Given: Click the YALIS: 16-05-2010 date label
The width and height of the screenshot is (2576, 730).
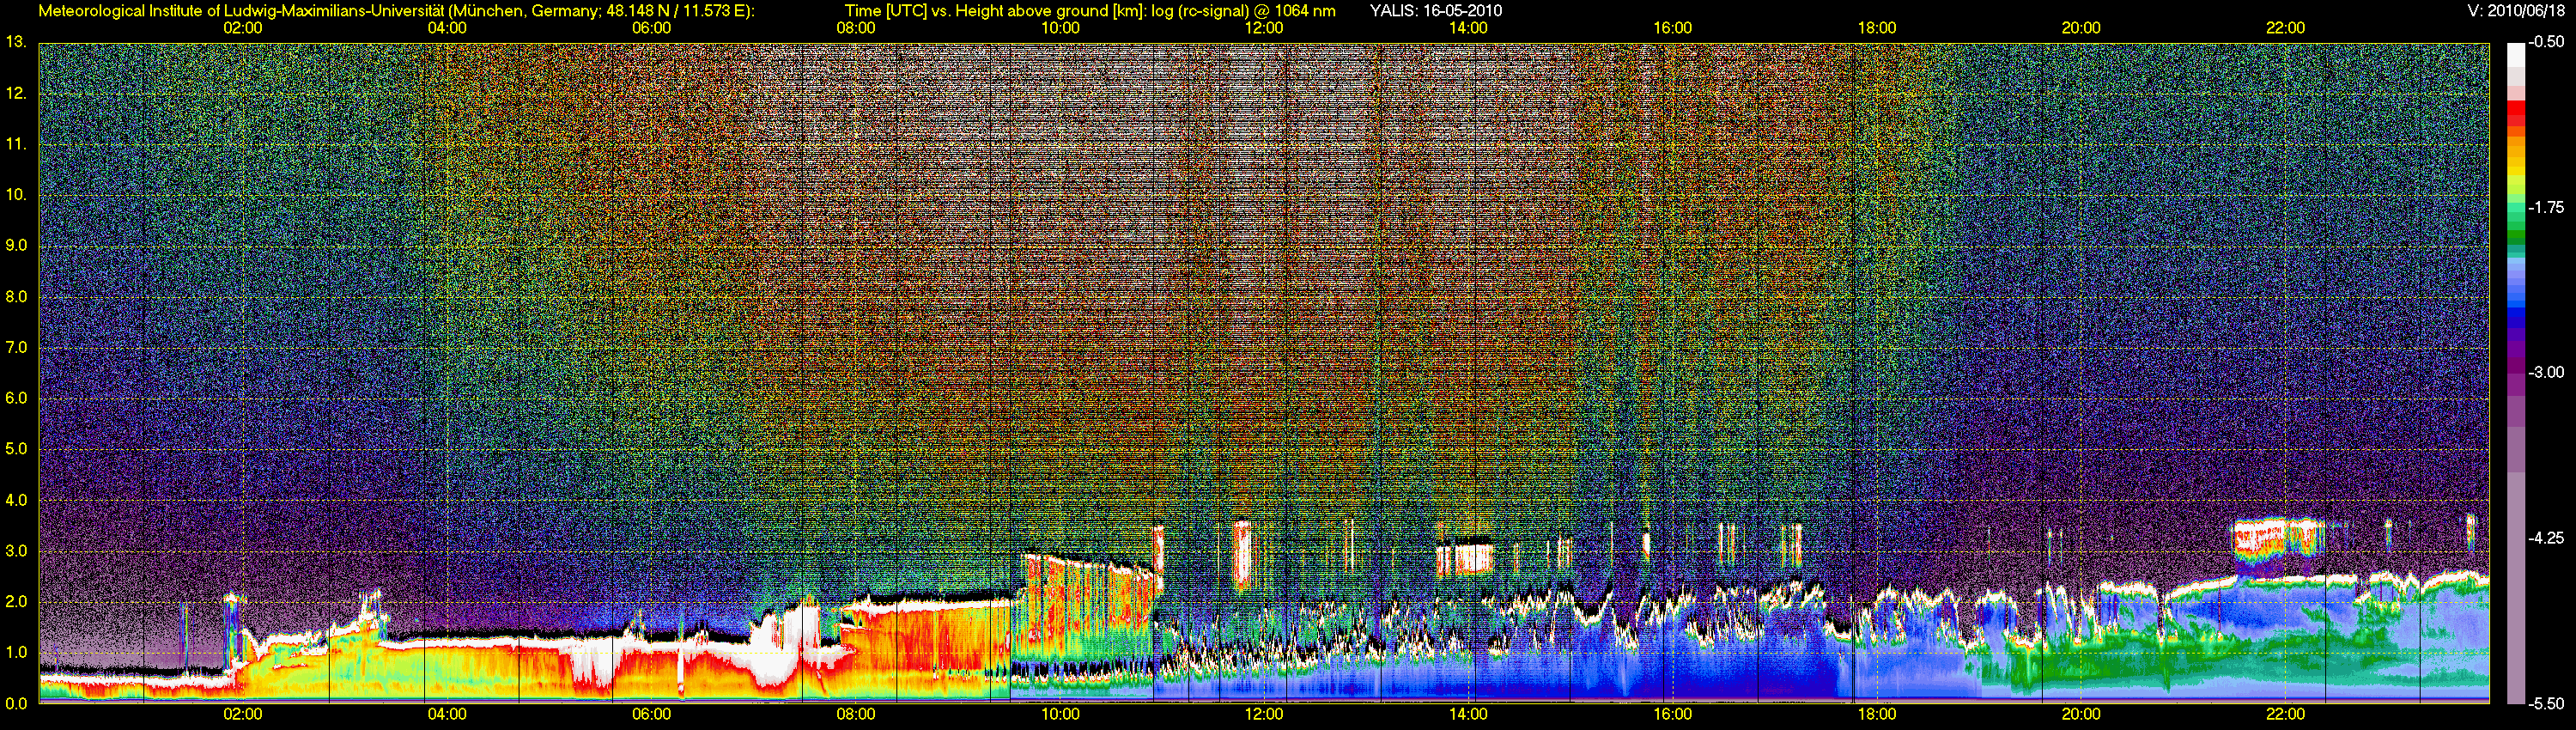Looking at the screenshot, I should point(1436,11).
